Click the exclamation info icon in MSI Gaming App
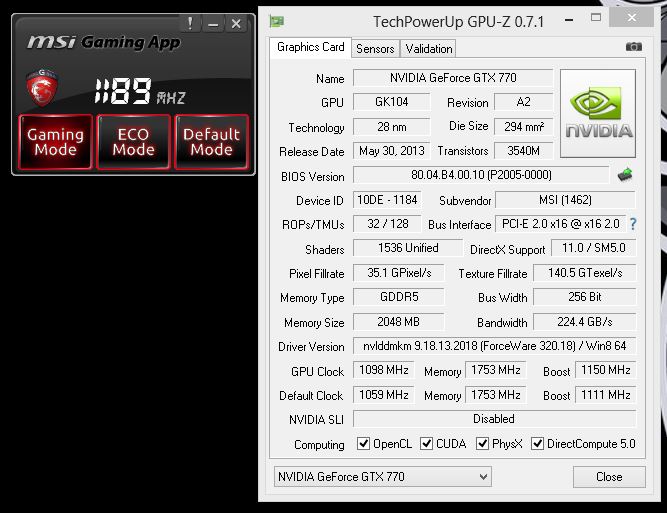 click(x=190, y=23)
